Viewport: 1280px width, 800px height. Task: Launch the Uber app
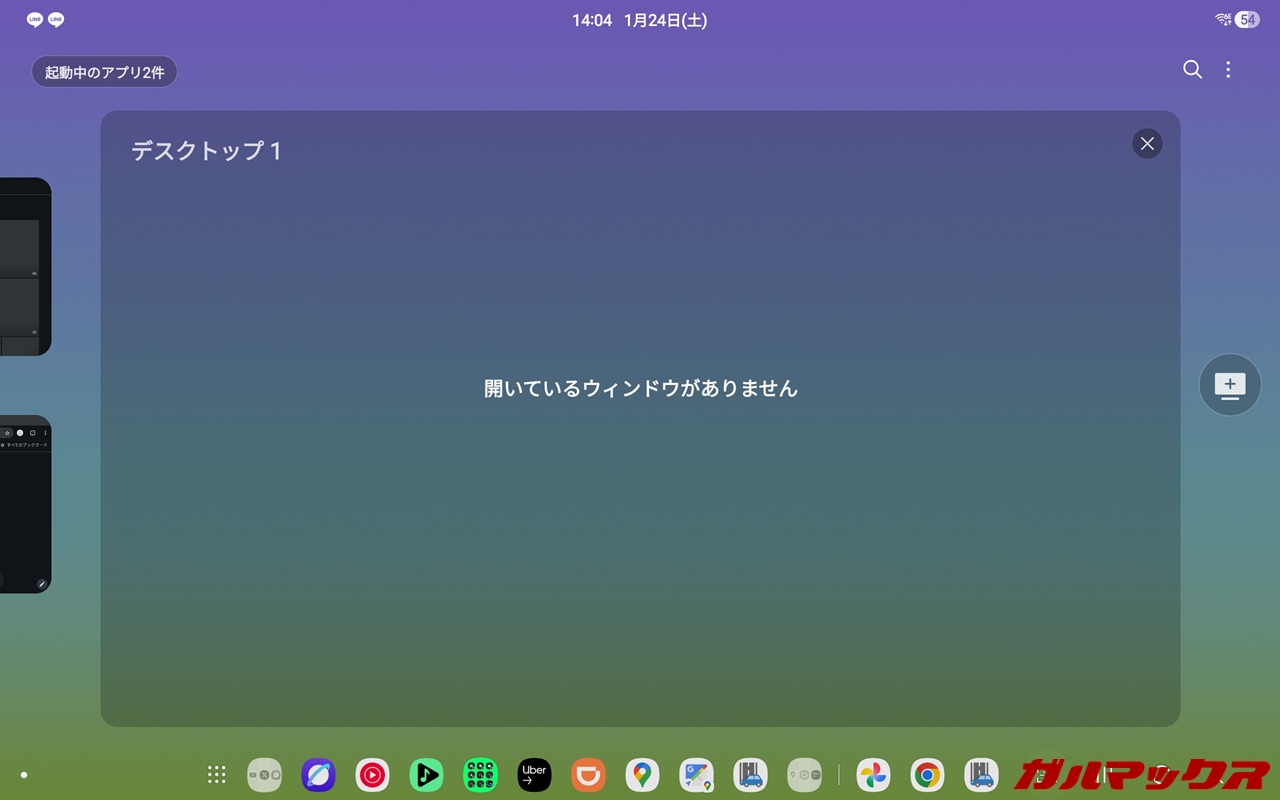[x=534, y=775]
